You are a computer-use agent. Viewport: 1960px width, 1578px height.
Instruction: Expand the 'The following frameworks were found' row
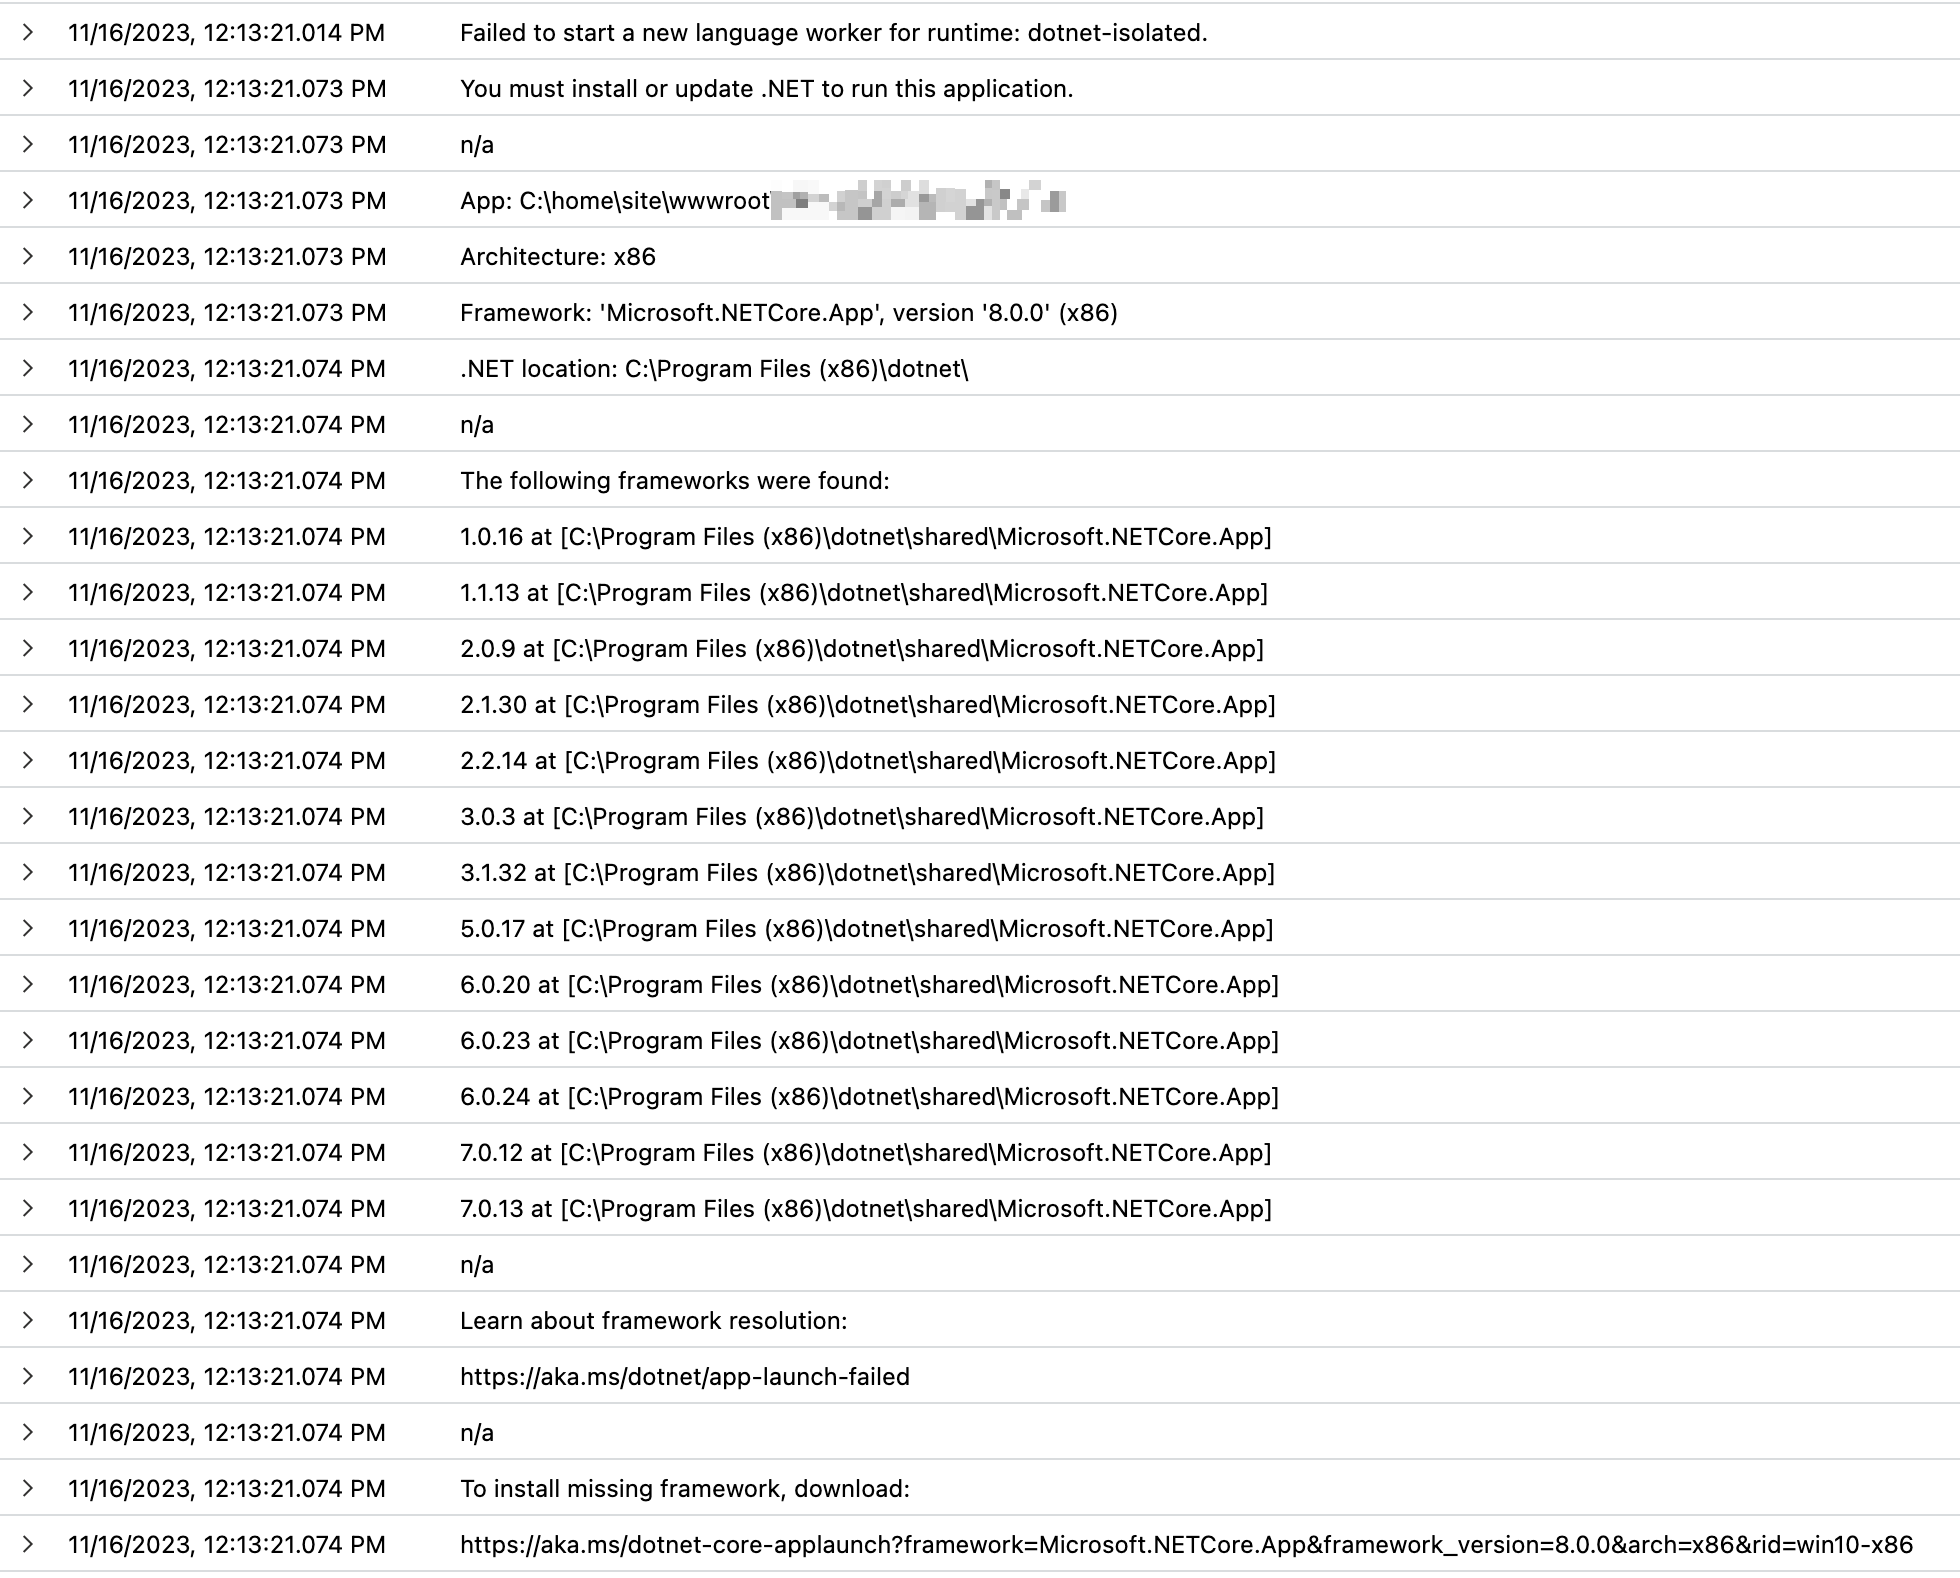pyautogui.click(x=27, y=481)
